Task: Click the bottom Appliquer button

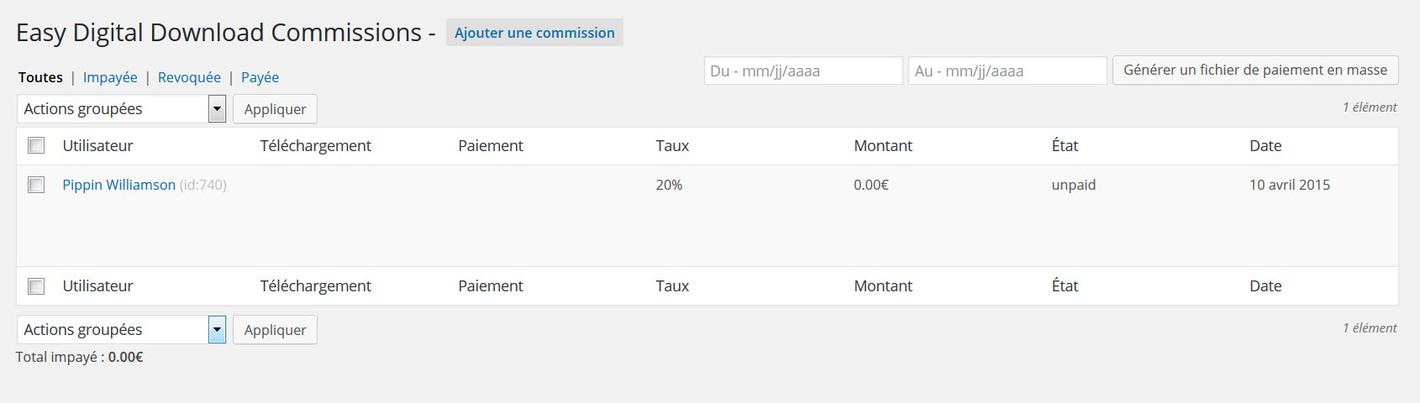Action: coord(275,330)
